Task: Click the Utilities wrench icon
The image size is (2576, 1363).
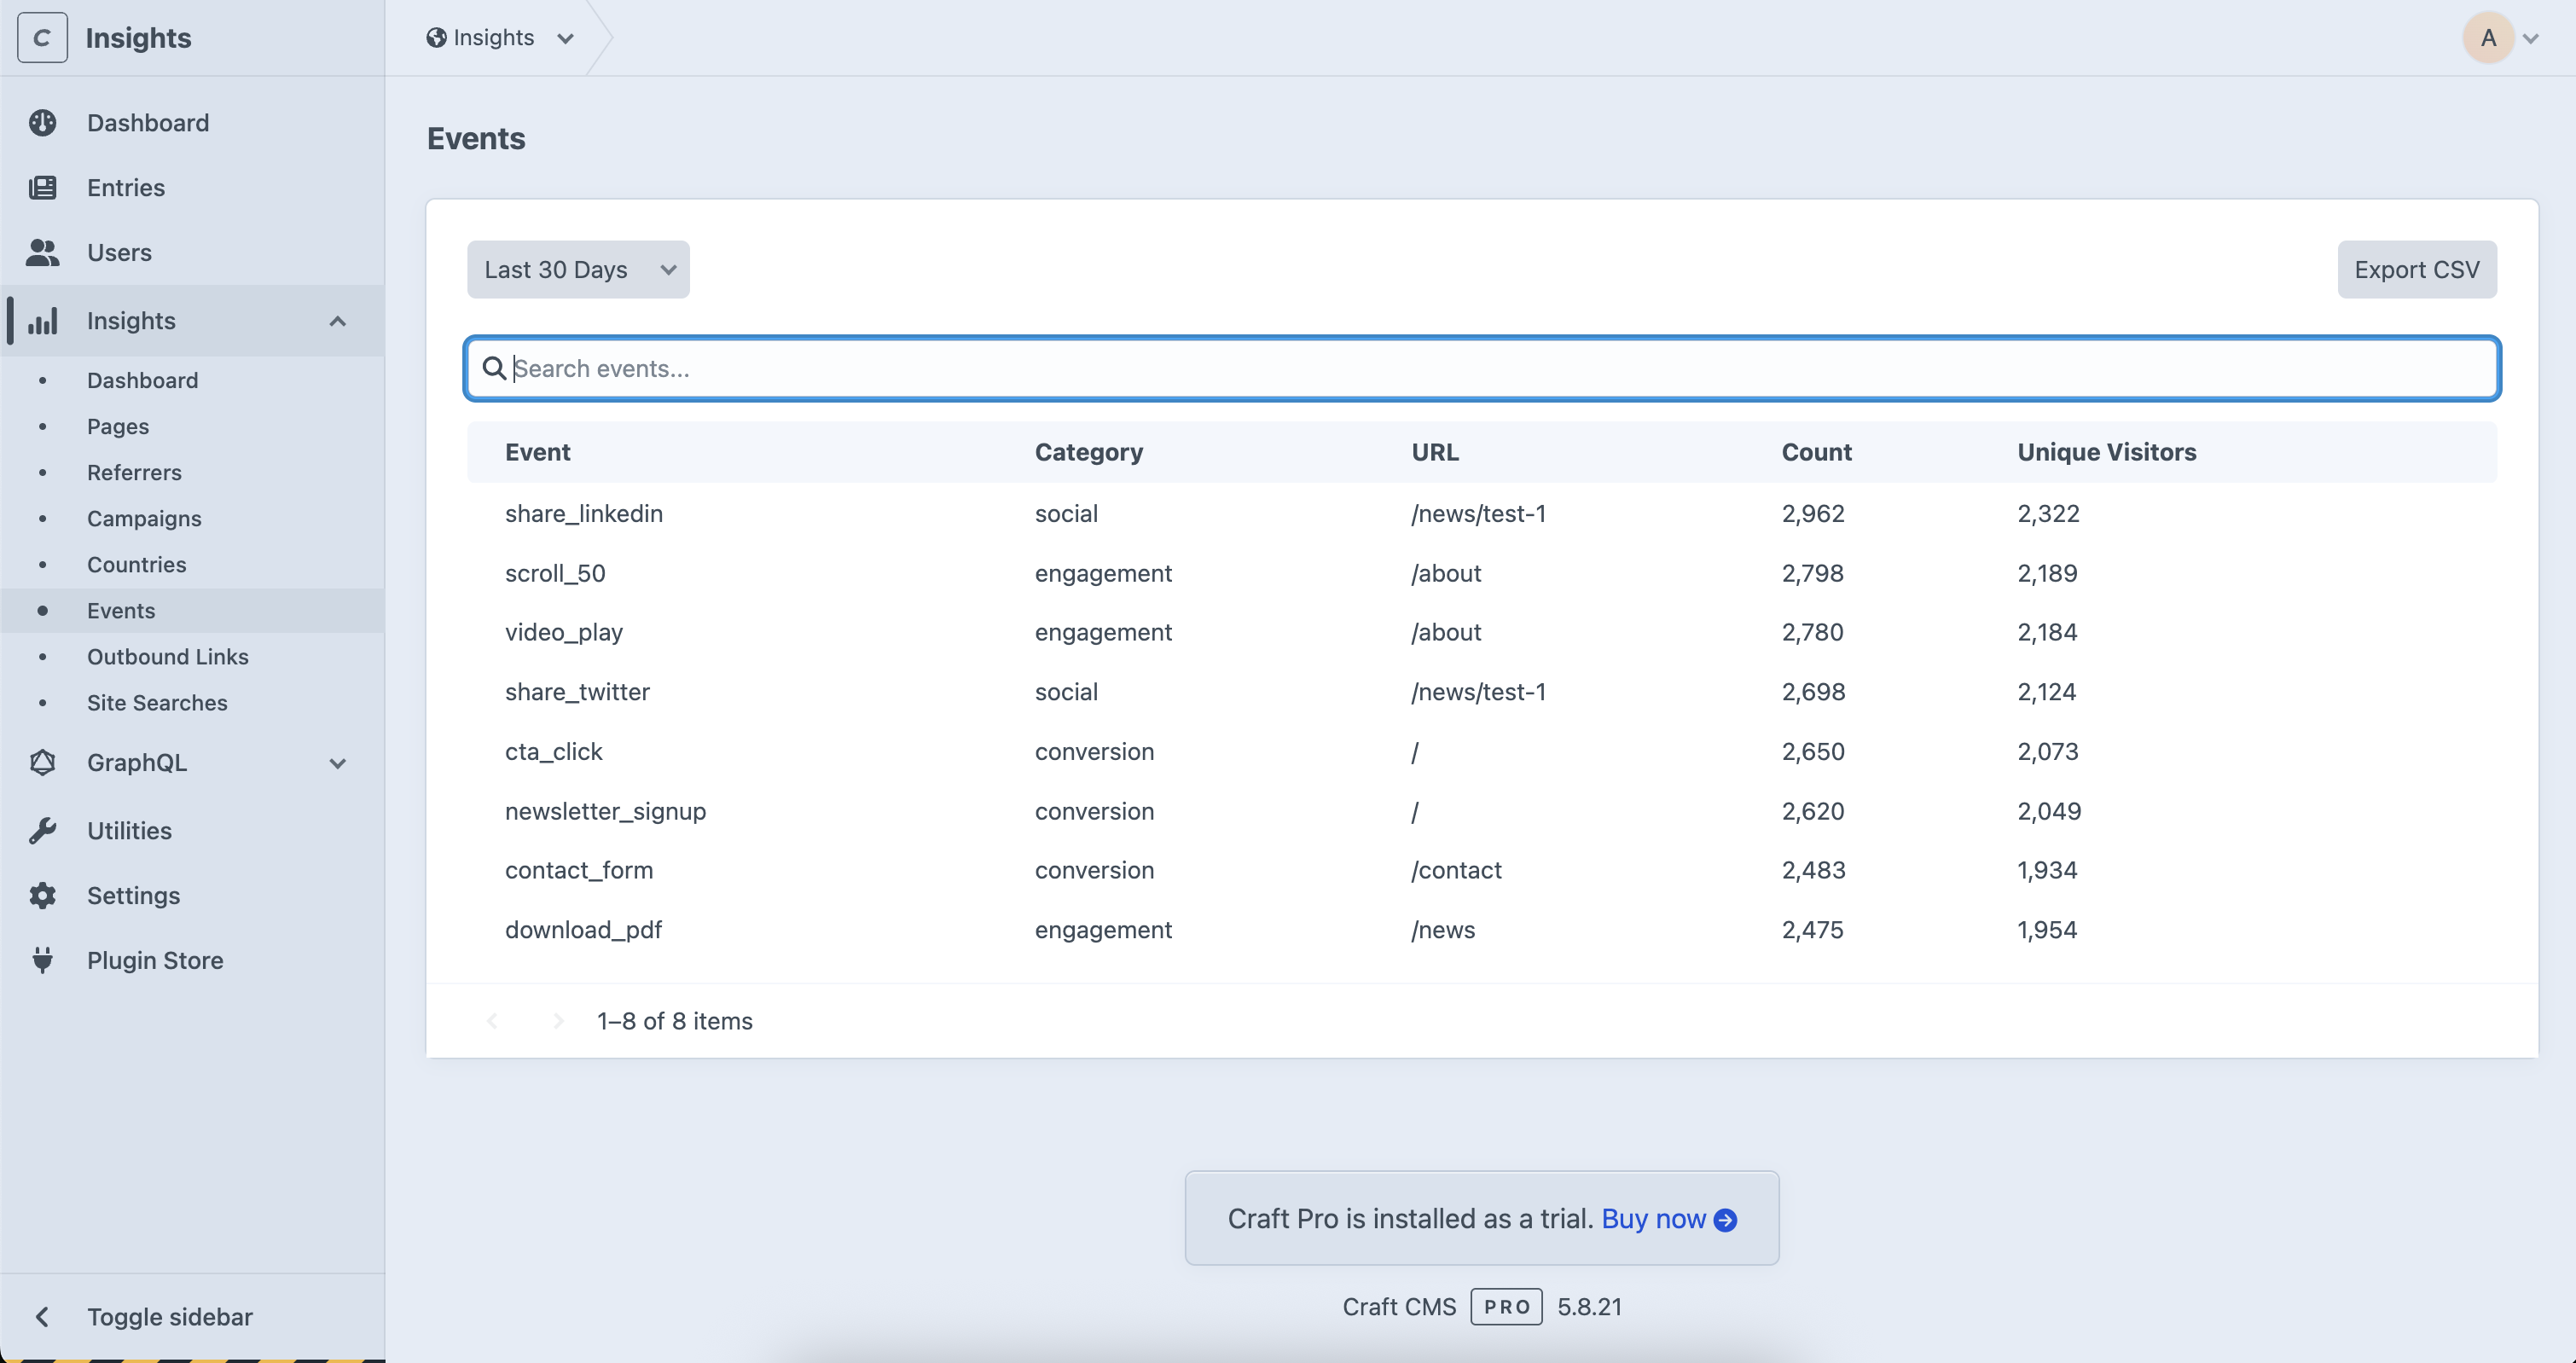Action: [x=42, y=831]
